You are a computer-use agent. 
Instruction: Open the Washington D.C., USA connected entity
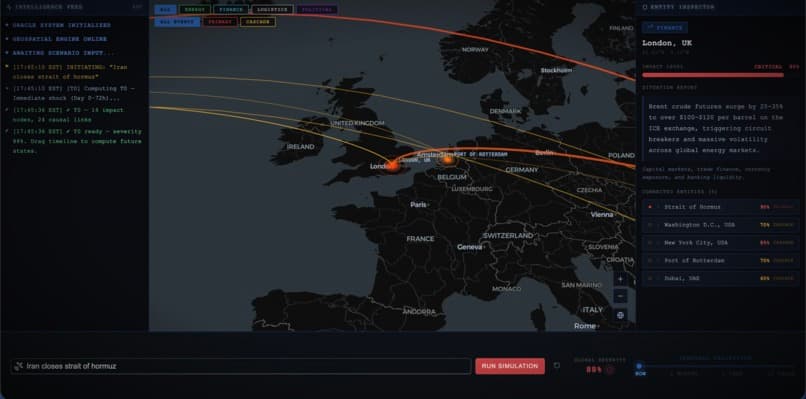720,225
